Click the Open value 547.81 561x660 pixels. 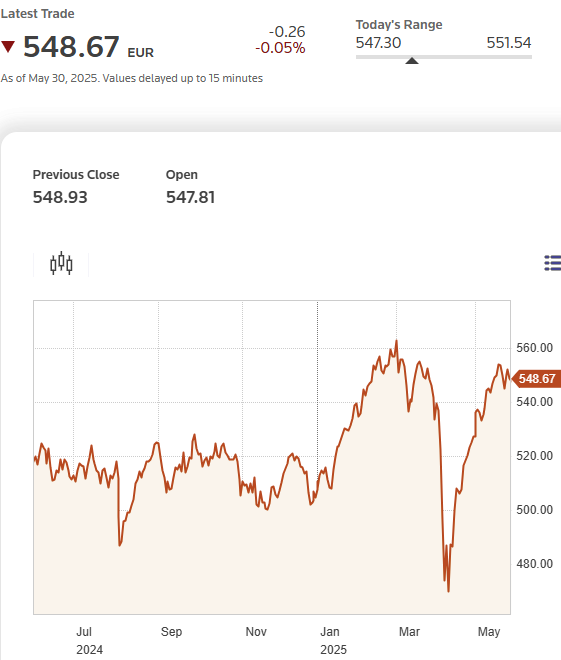point(190,197)
